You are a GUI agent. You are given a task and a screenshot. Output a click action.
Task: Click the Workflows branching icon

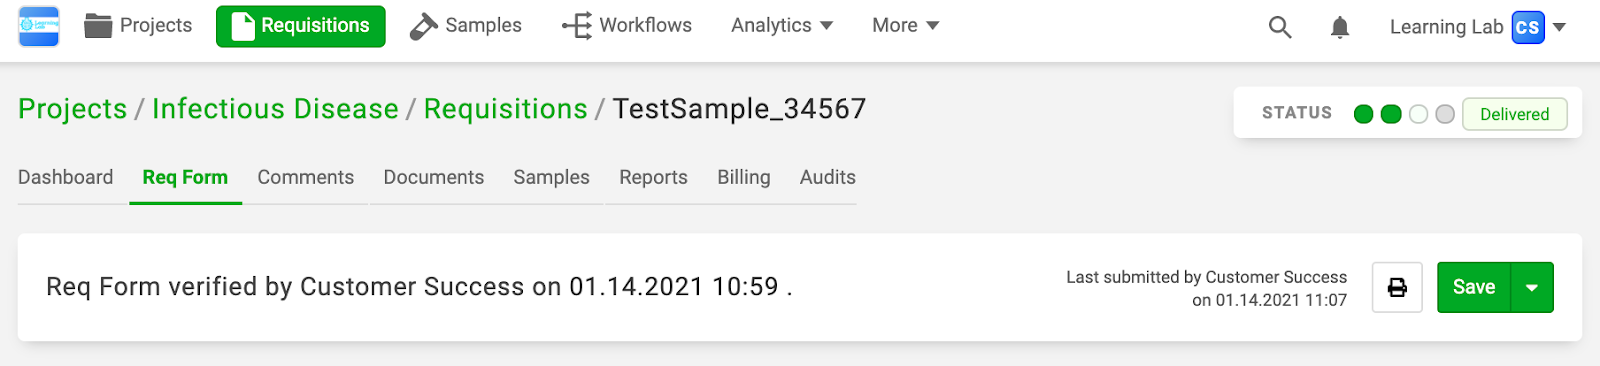(x=577, y=26)
